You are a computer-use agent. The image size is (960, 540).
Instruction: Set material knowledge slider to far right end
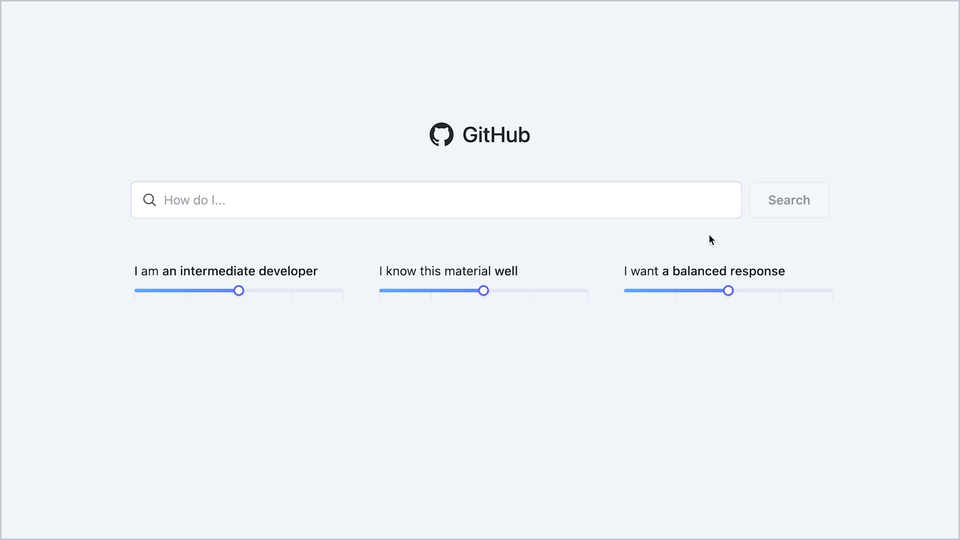pos(587,291)
